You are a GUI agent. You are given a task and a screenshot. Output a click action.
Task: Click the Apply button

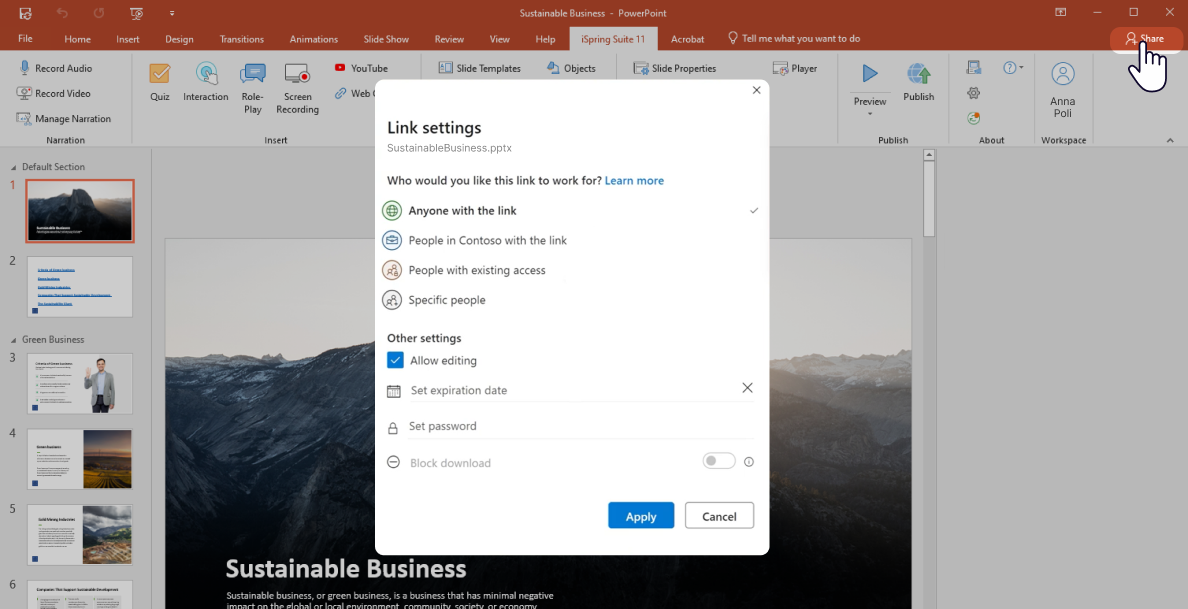pyautogui.click(x=641, y=516)
